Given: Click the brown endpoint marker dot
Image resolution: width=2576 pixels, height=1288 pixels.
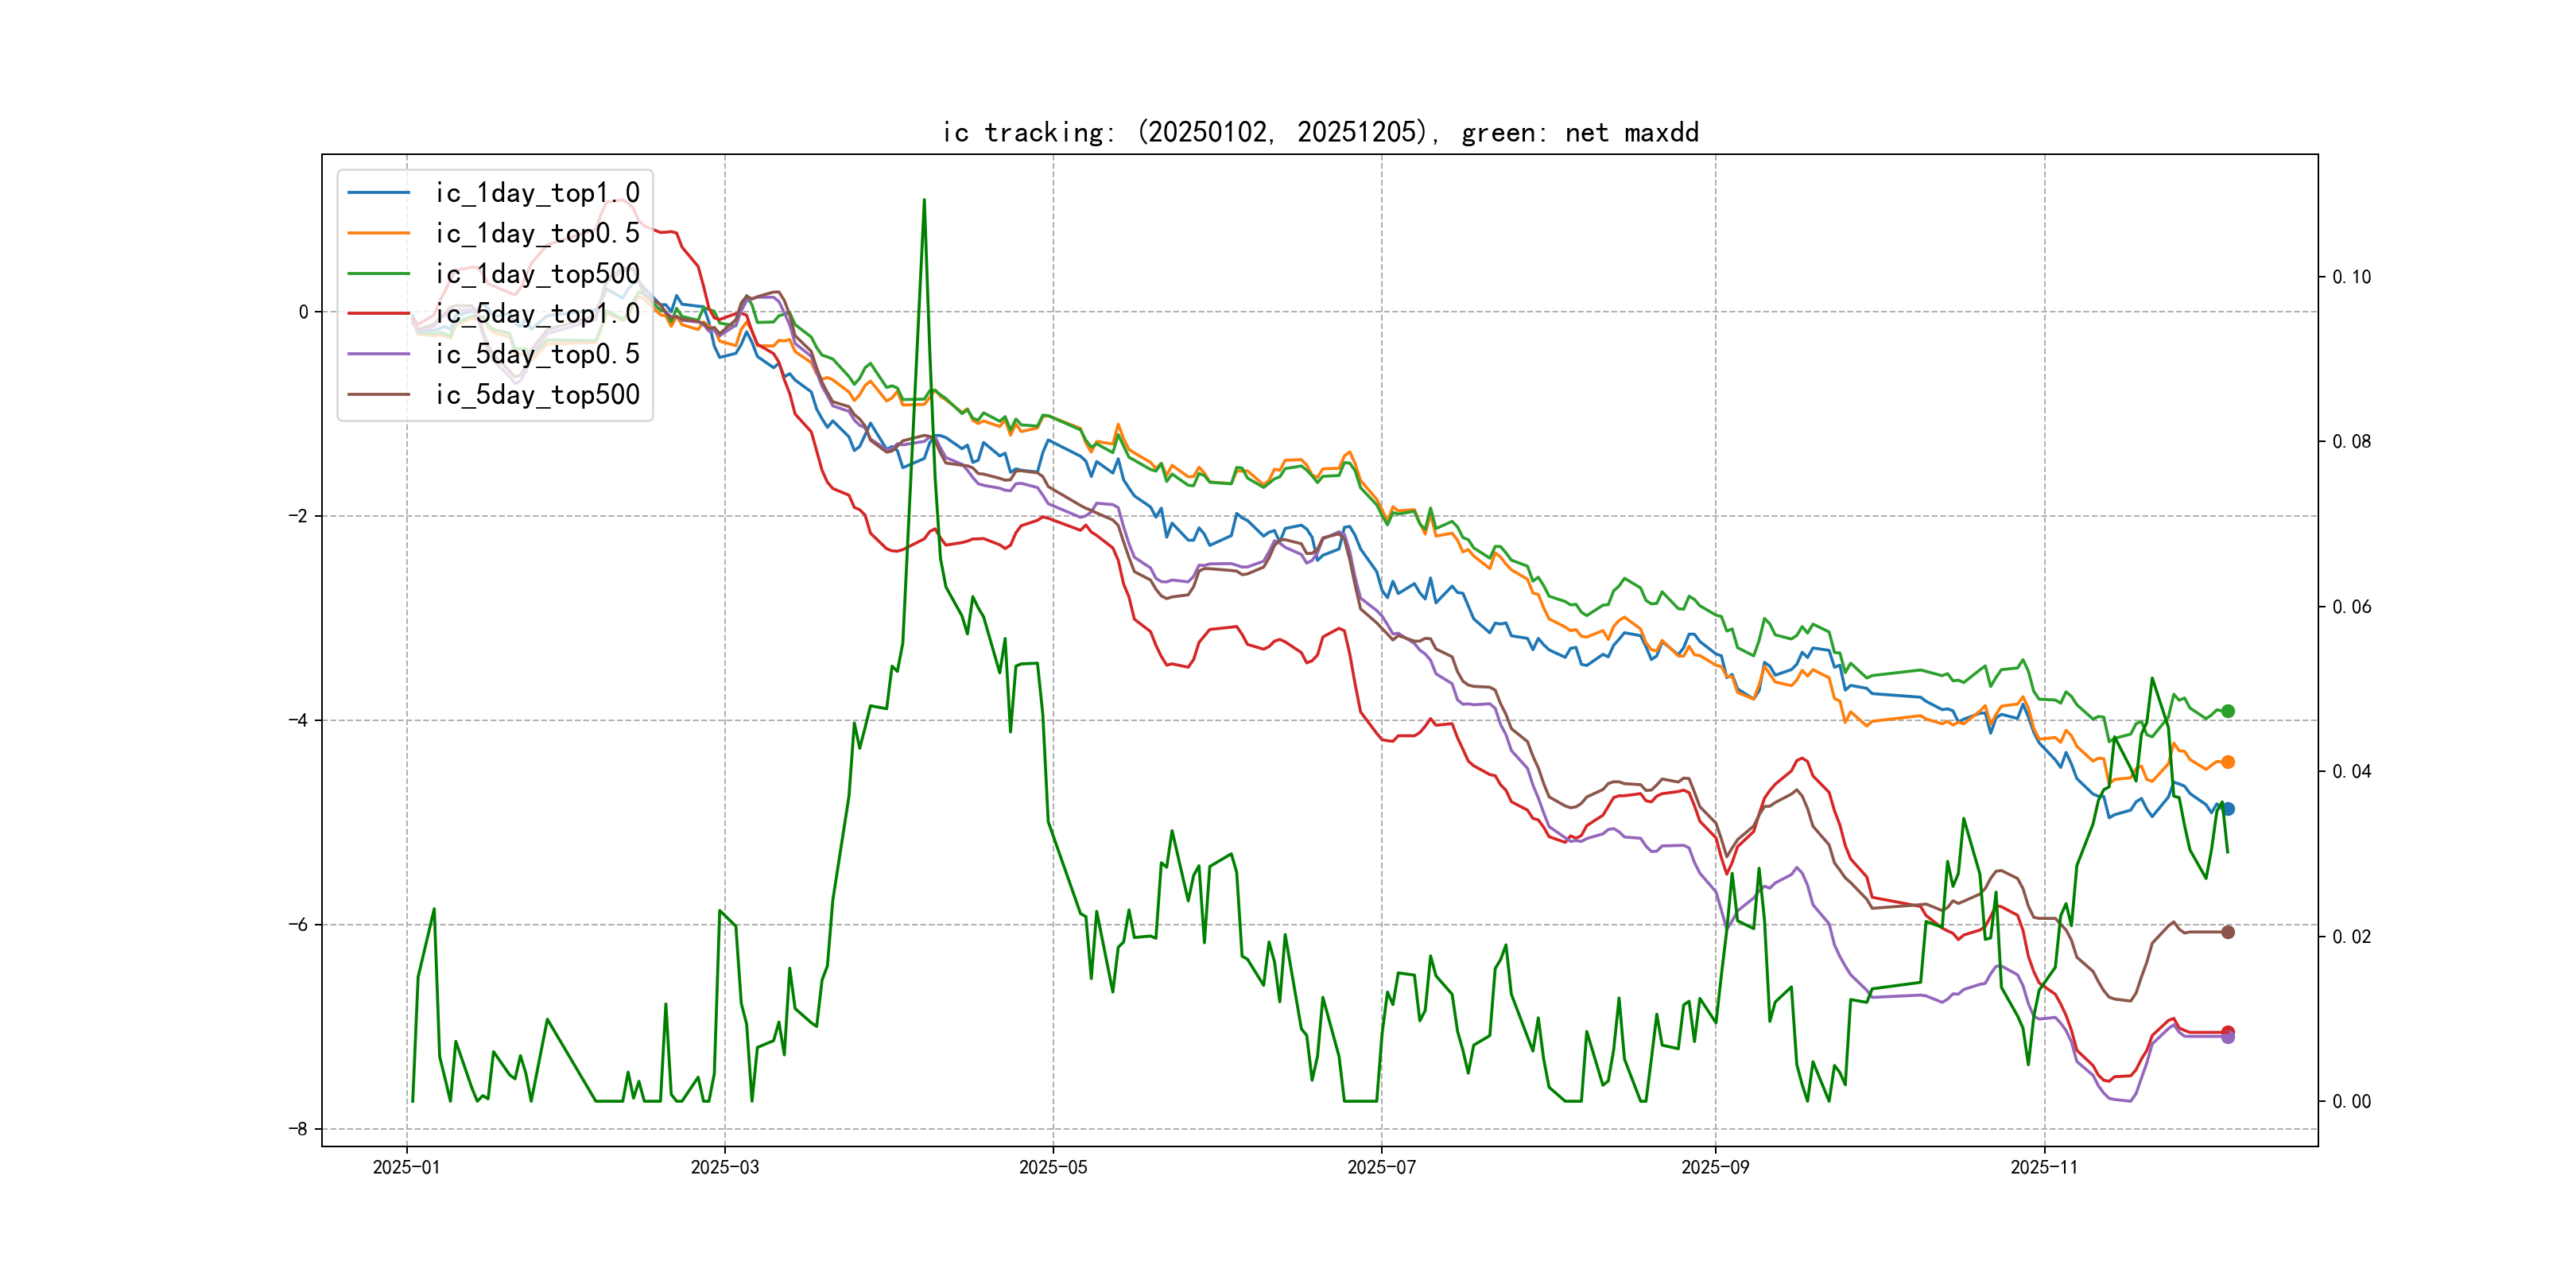Looking at the screenshot, I should coord(2227,932).
